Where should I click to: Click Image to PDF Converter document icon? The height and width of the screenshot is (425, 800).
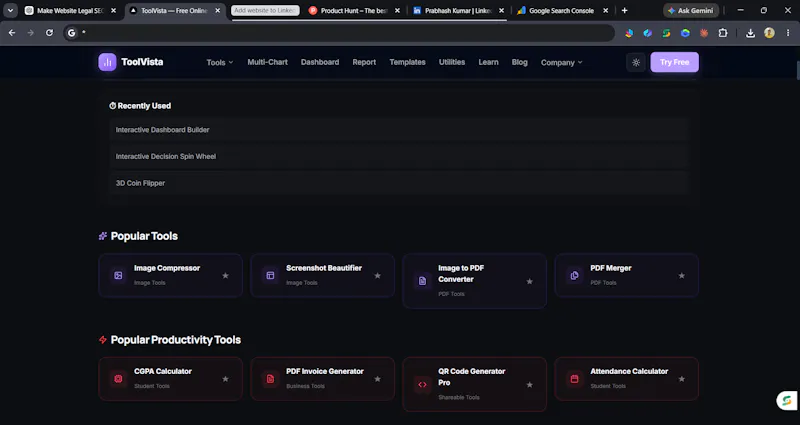coord(422,281)
